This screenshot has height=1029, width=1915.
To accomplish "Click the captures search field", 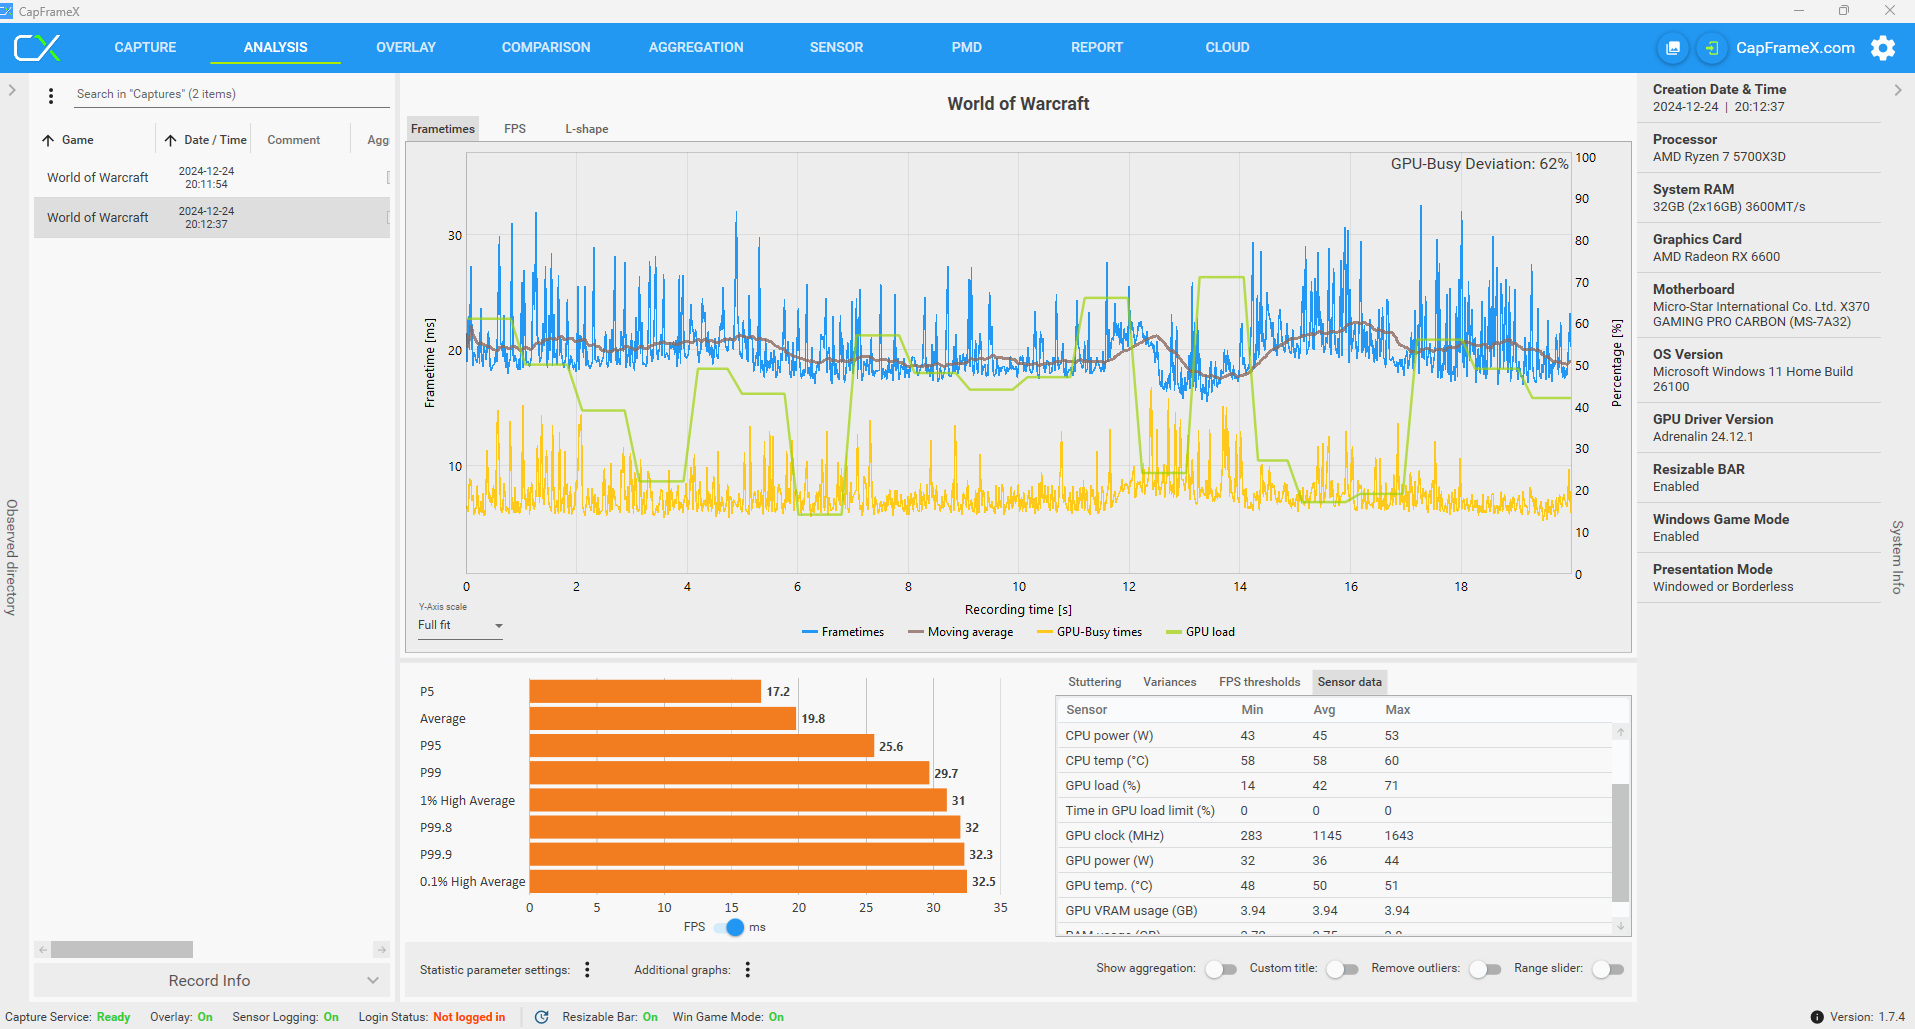I will tap(232, 94).
